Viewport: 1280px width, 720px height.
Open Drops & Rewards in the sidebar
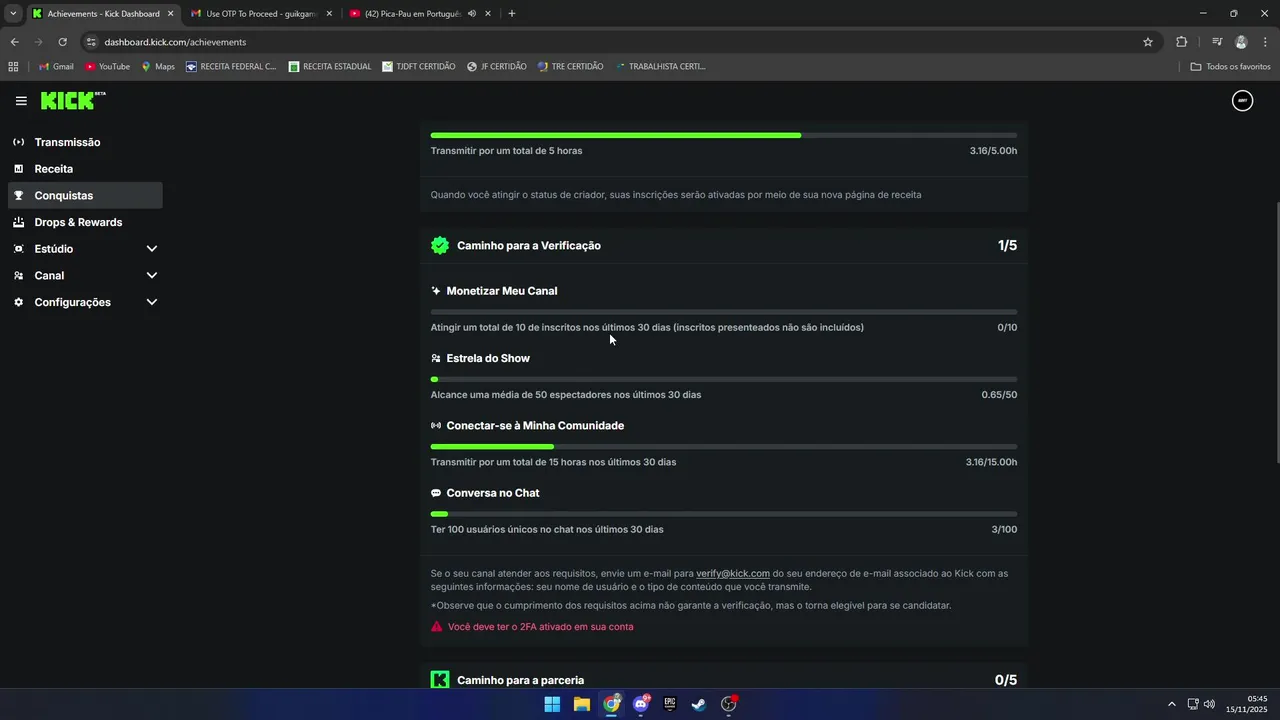tap(85, 222)
